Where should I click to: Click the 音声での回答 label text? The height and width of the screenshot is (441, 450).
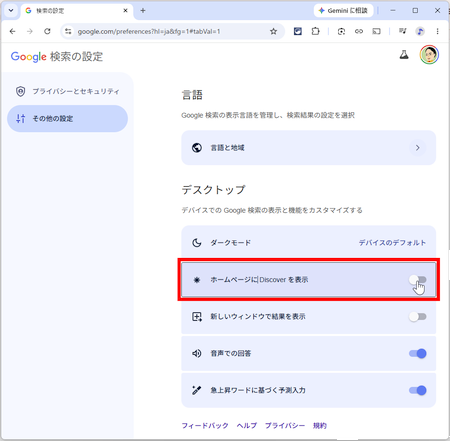[x=231, y=353]
